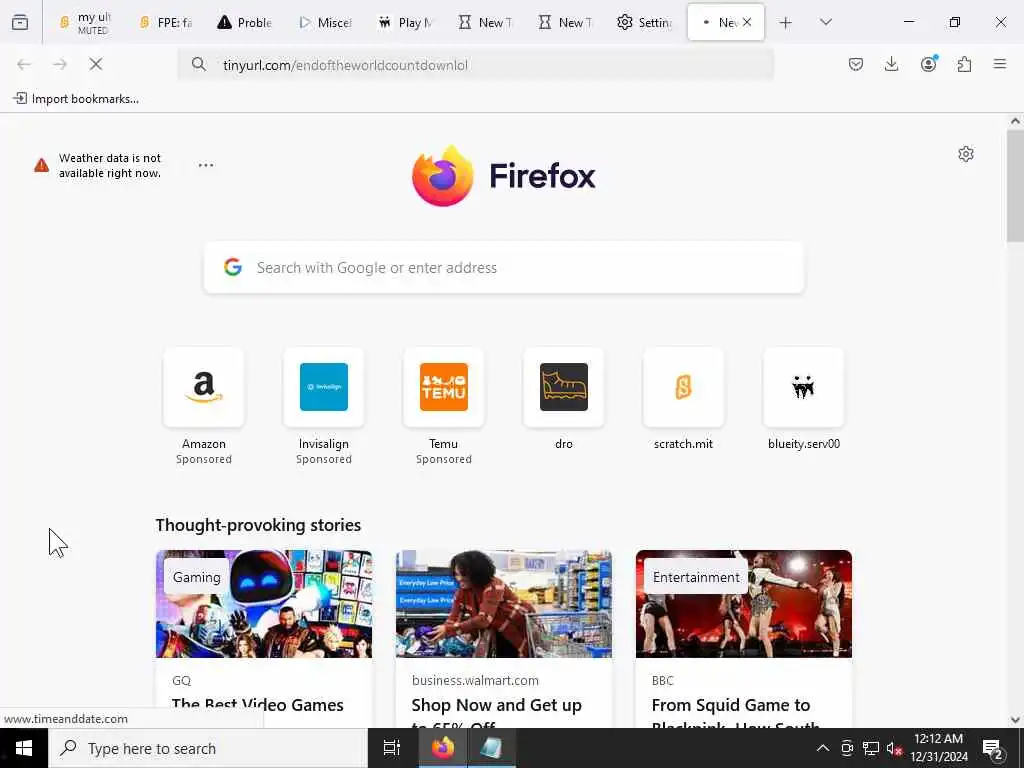This screenshot has height=768, width=1024.
Task: Click the Firefox taskbar icon
Action: pyautogui.click(x=443, y=748)
